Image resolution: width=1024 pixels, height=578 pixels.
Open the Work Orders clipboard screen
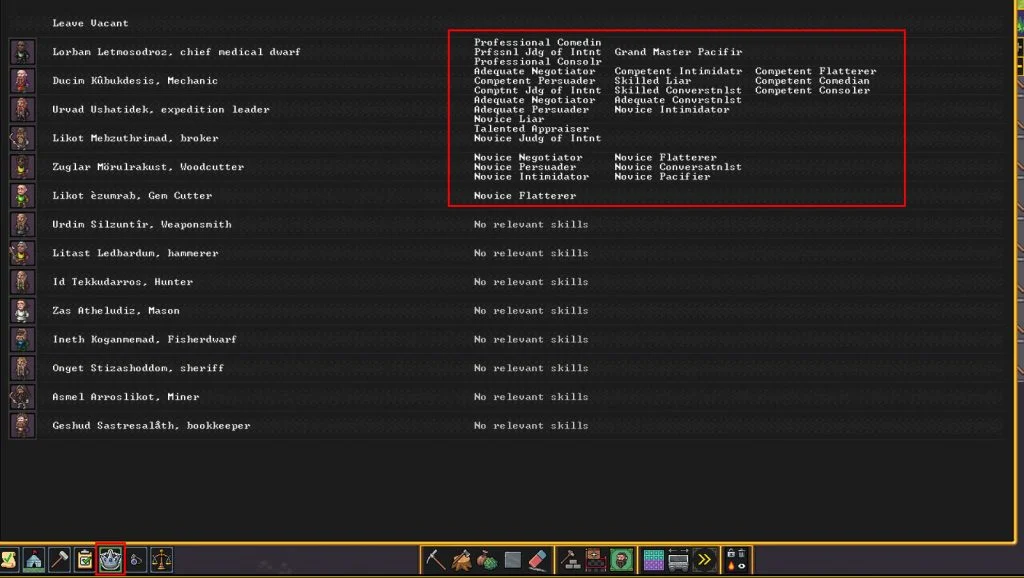click(82, 560)
